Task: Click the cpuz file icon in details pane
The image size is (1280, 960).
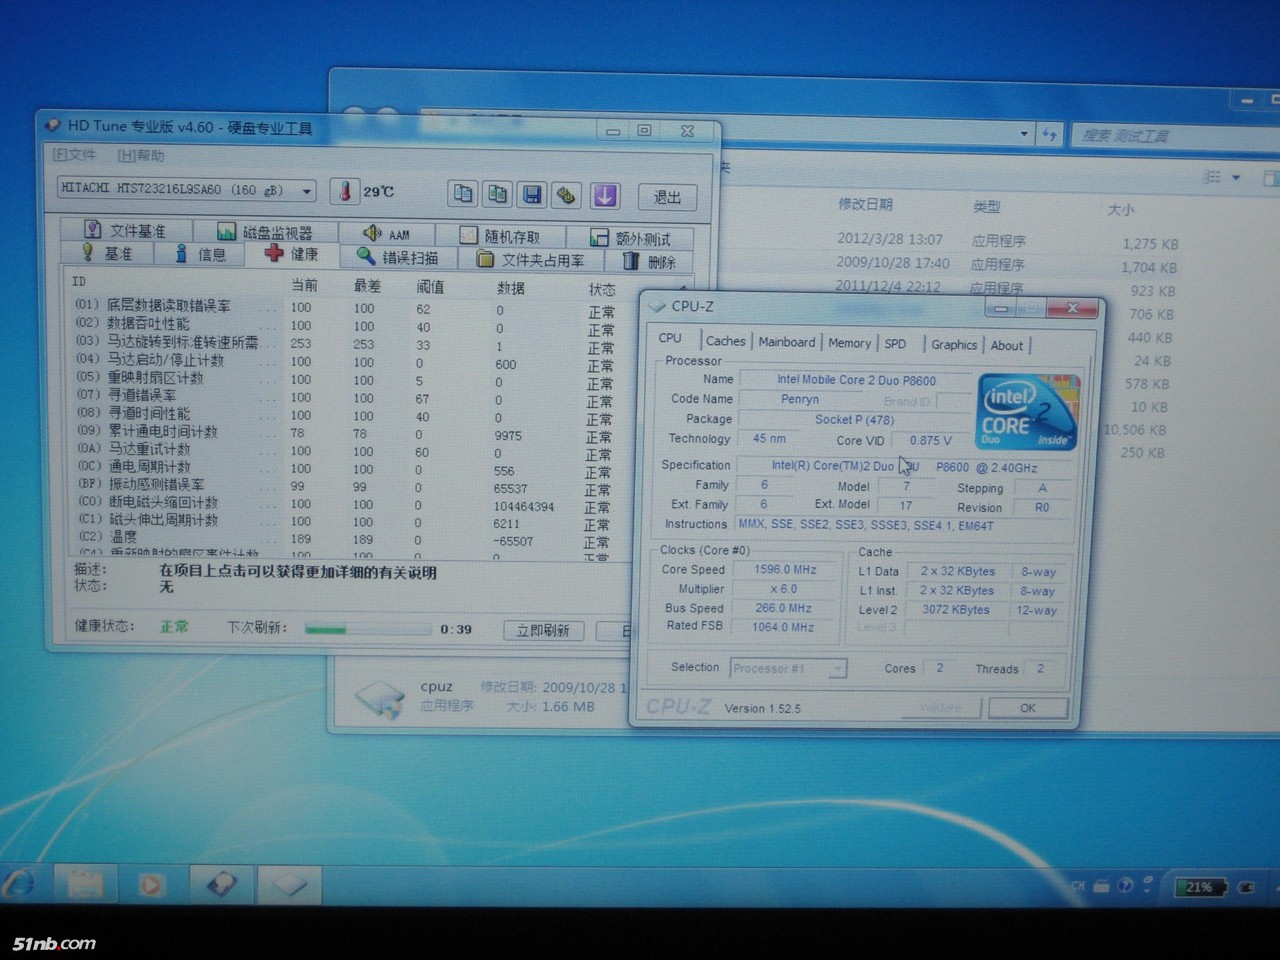Action: tap(381, 699)
